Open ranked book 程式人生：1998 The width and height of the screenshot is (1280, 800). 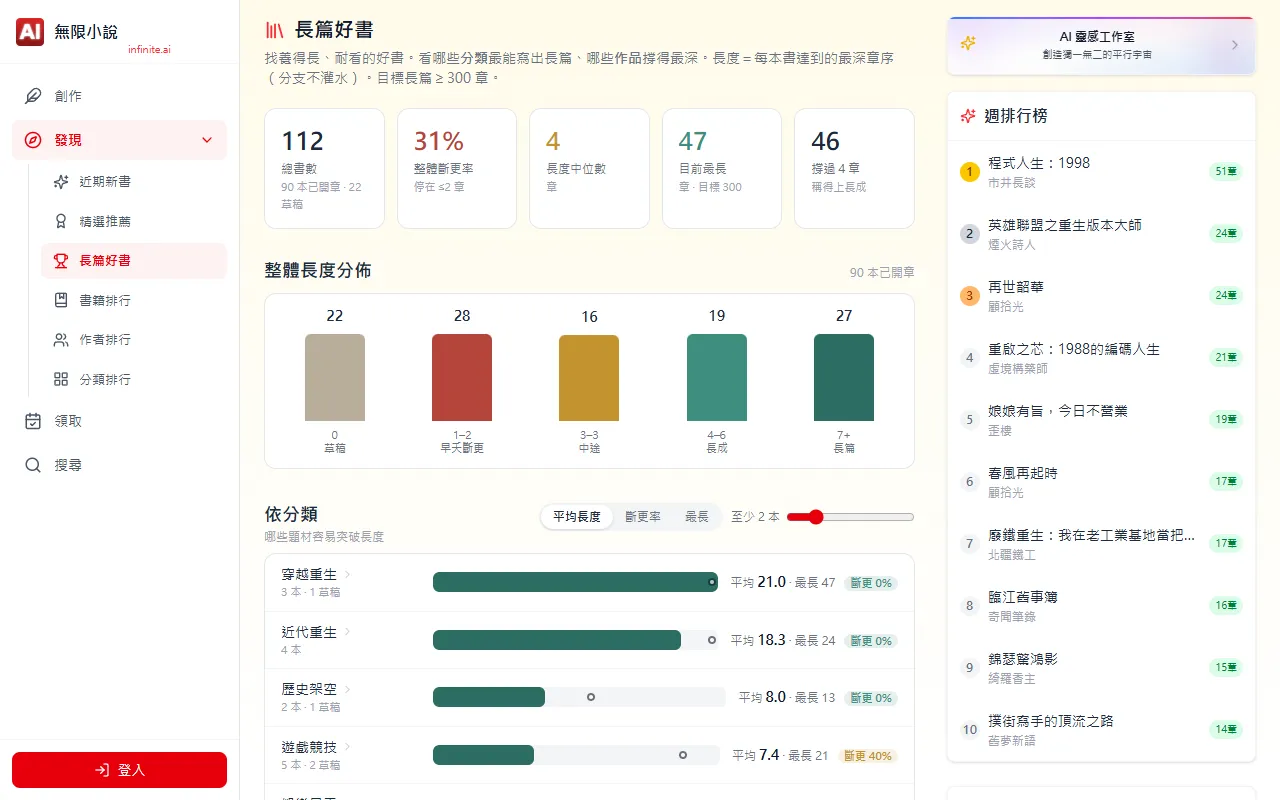tap(1101, 172)
